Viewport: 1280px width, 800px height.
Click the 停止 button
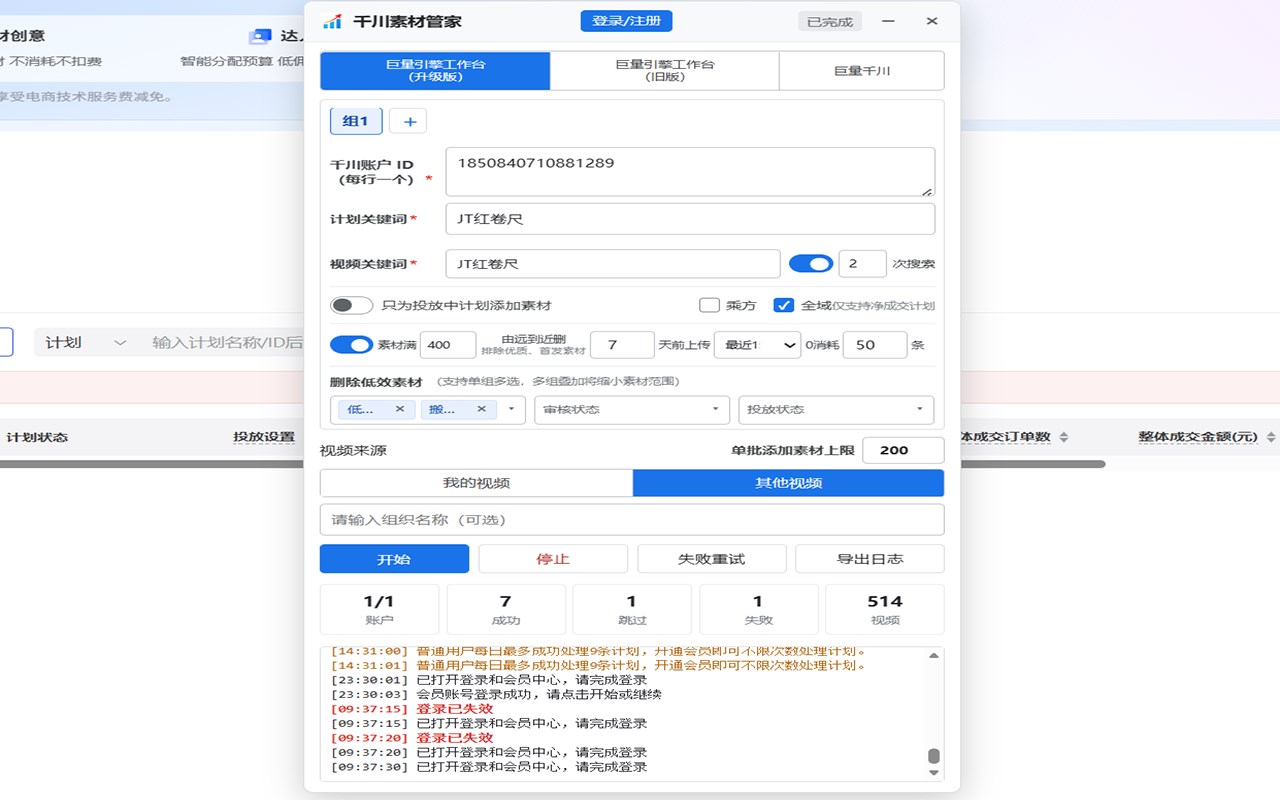click(553, 559)
